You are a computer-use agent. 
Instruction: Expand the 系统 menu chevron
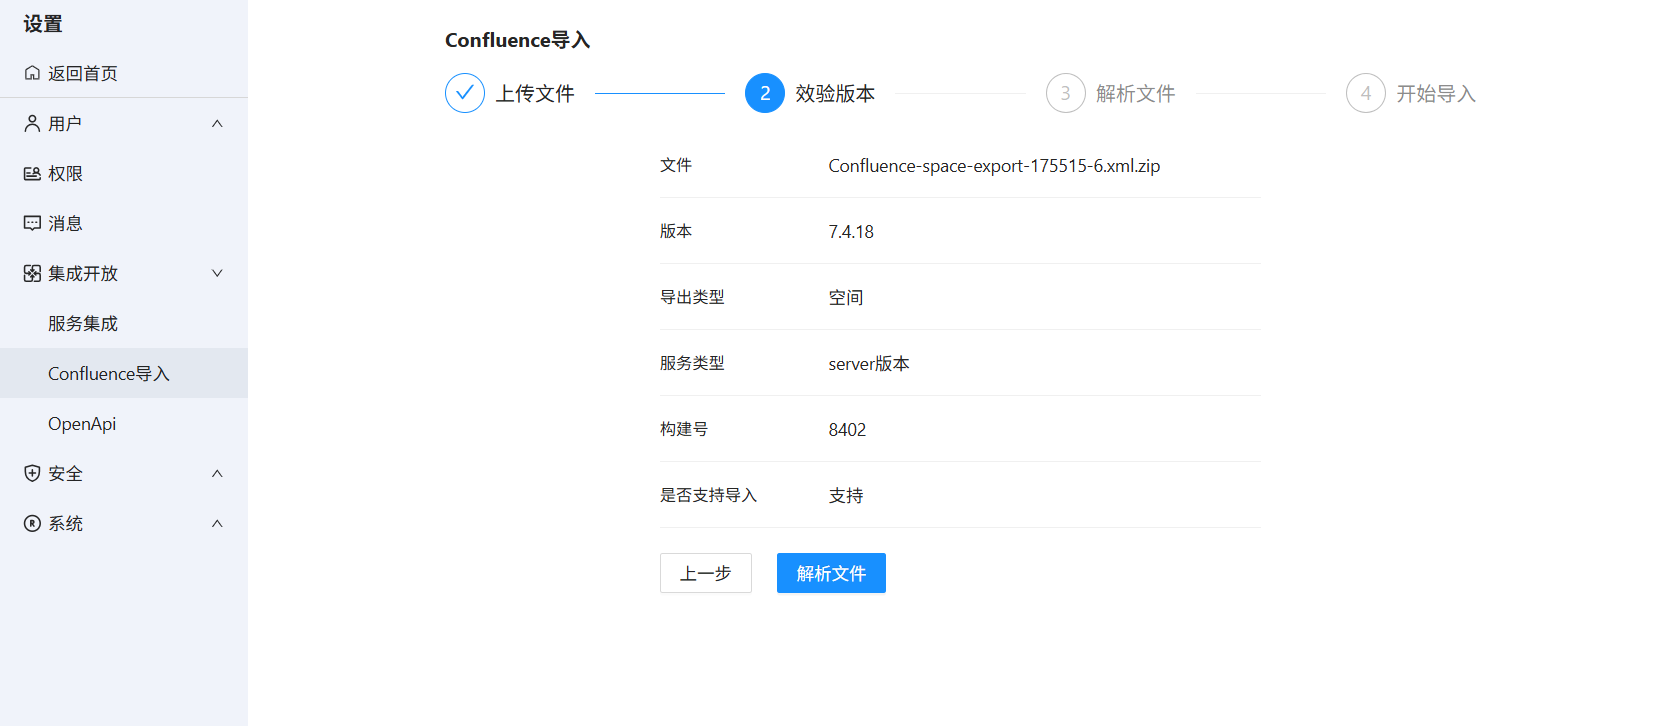pyautogui.click(x=217, y=523)
